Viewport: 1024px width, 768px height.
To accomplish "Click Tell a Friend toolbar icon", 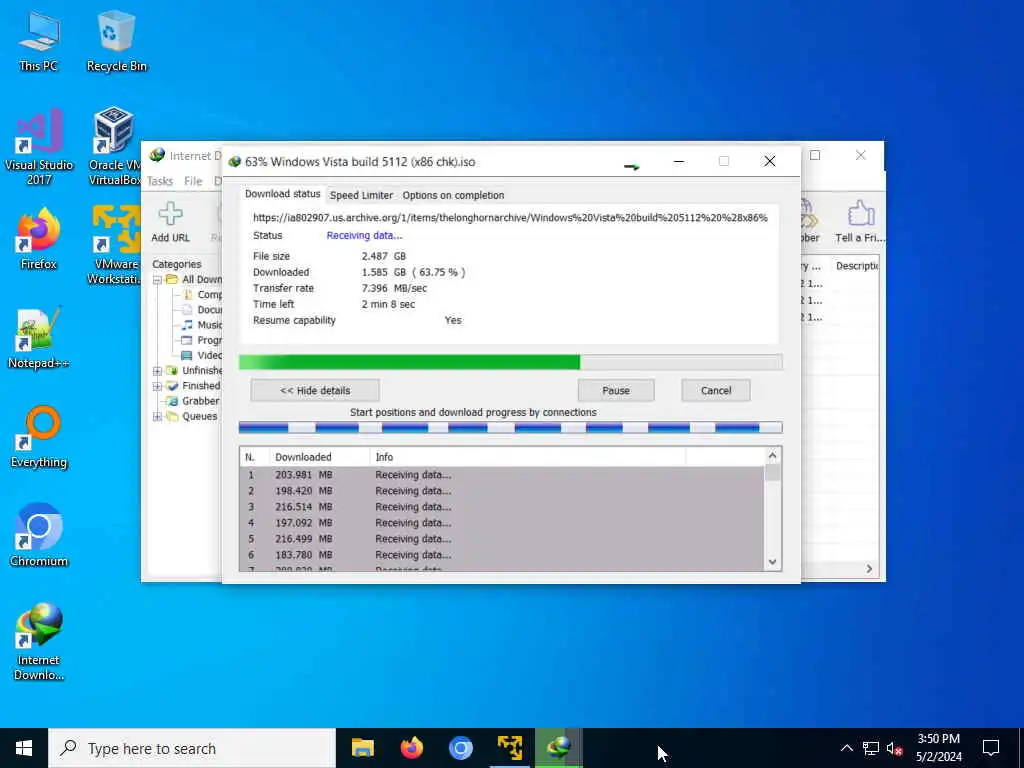I will pyautogui.click(x=860, y=222).
